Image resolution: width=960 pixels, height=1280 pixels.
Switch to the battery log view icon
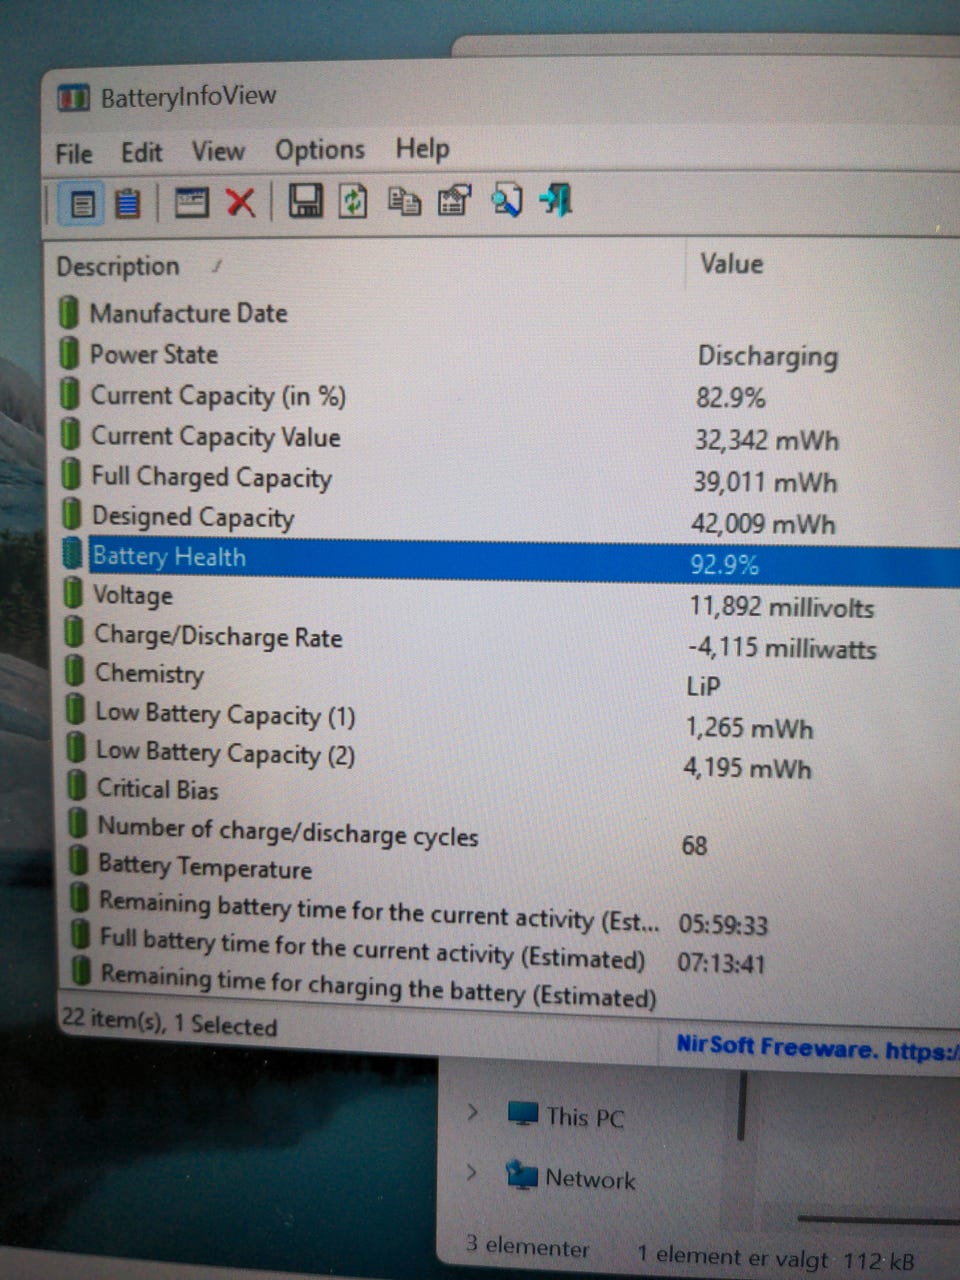point(128,203)
